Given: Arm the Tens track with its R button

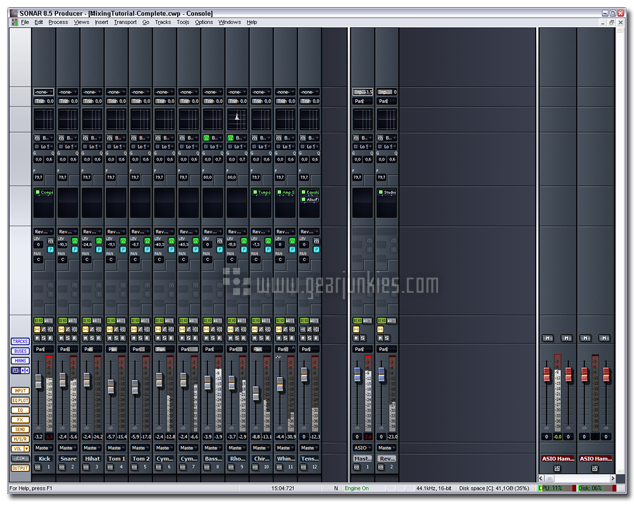Looking at the screenshot, I should click(x=317, y=338).
